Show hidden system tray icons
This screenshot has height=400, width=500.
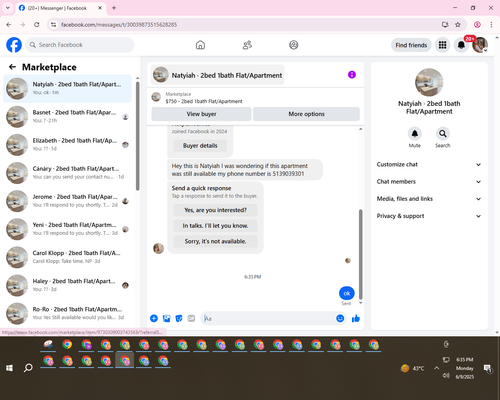click(436, 368)
